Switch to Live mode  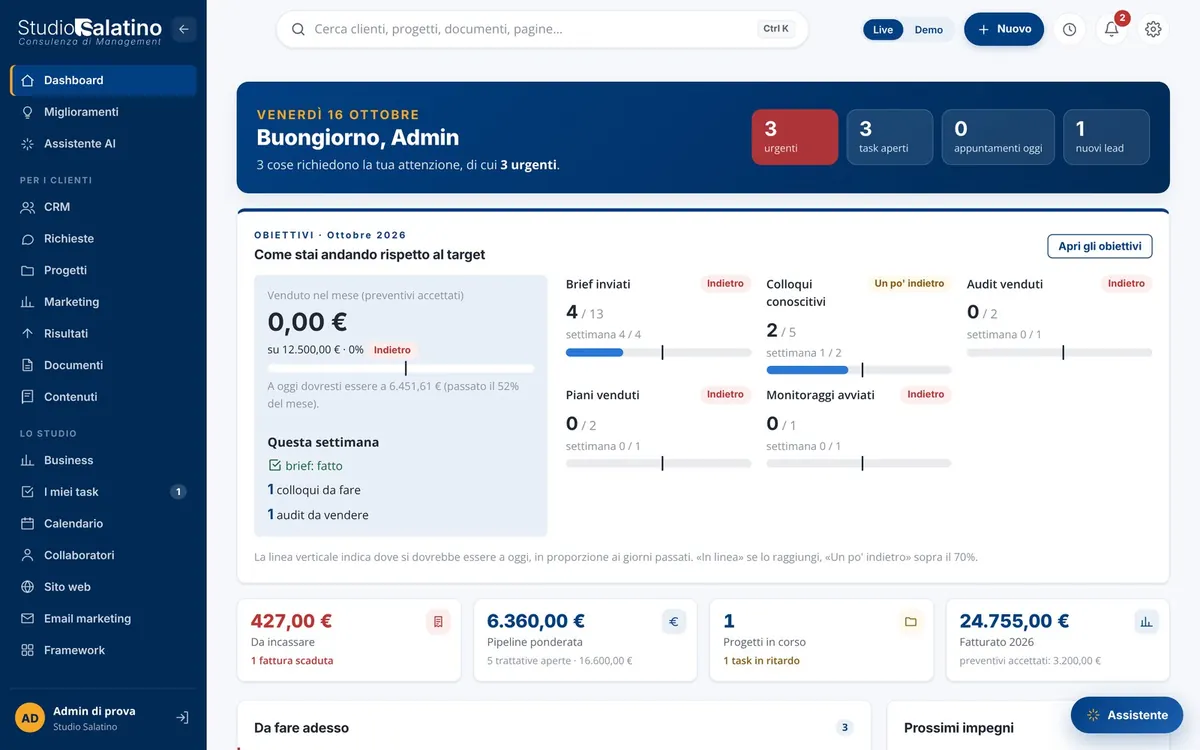click(883, 30)
